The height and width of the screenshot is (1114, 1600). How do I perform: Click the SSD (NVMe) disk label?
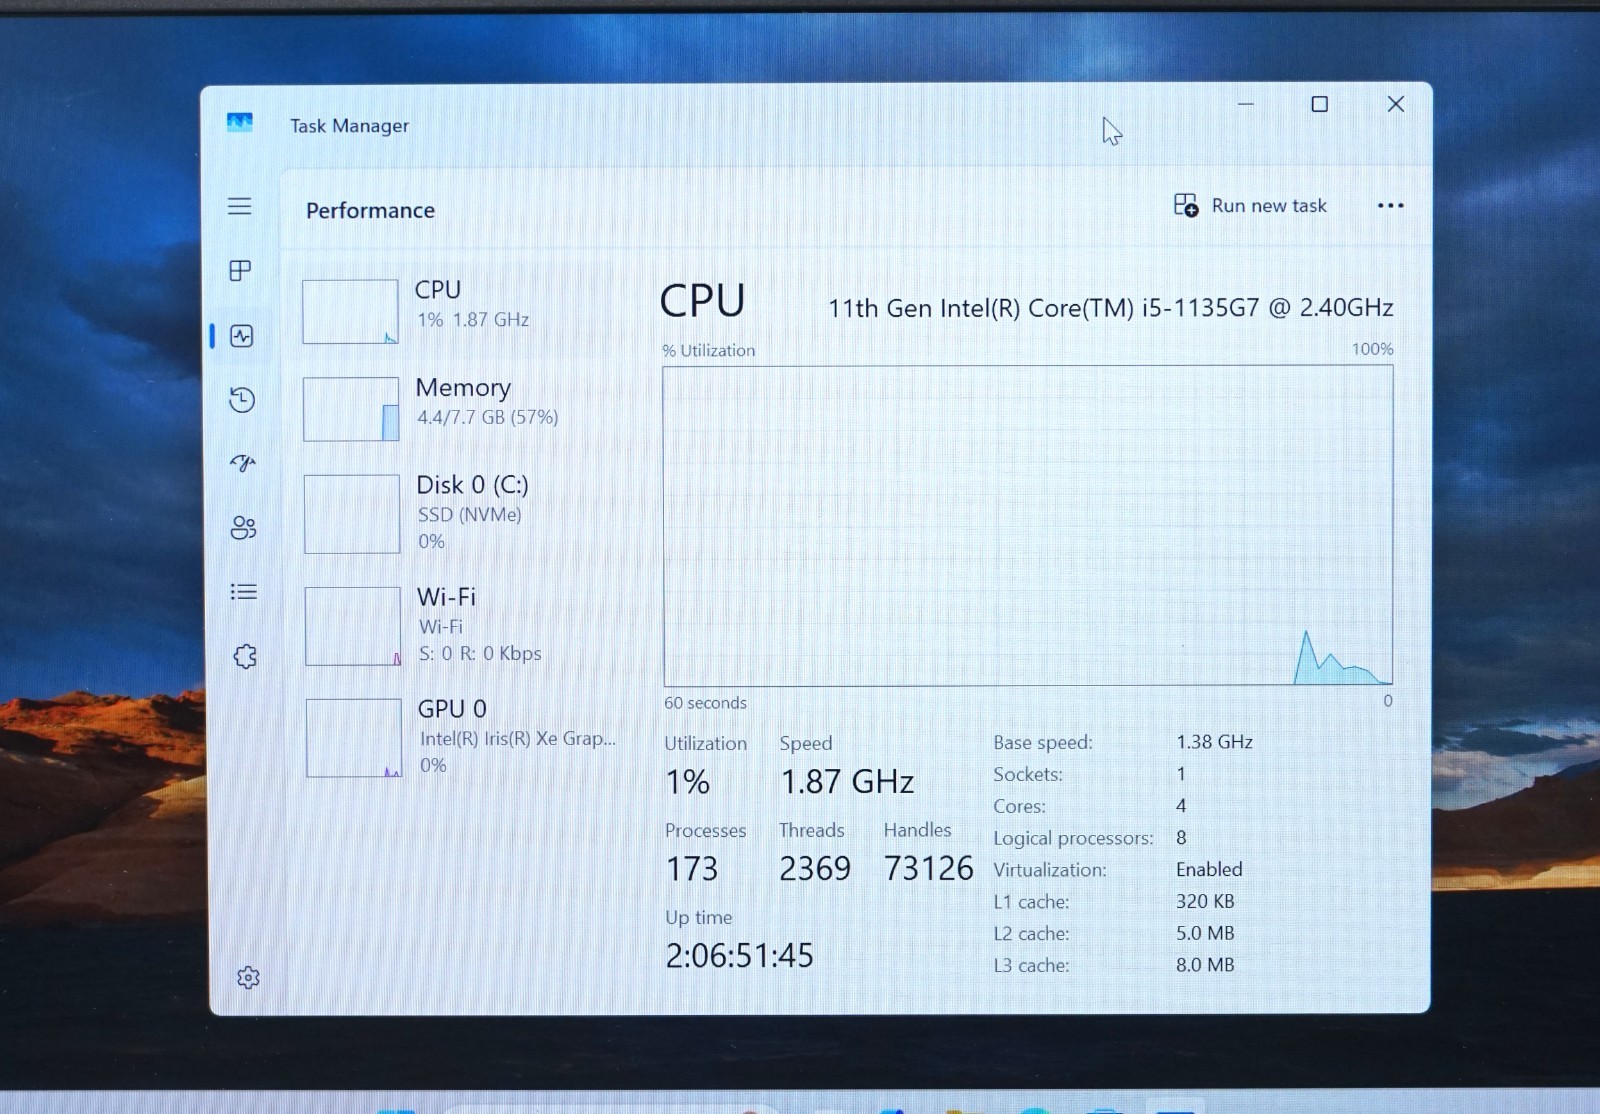(x=469, y=514)
